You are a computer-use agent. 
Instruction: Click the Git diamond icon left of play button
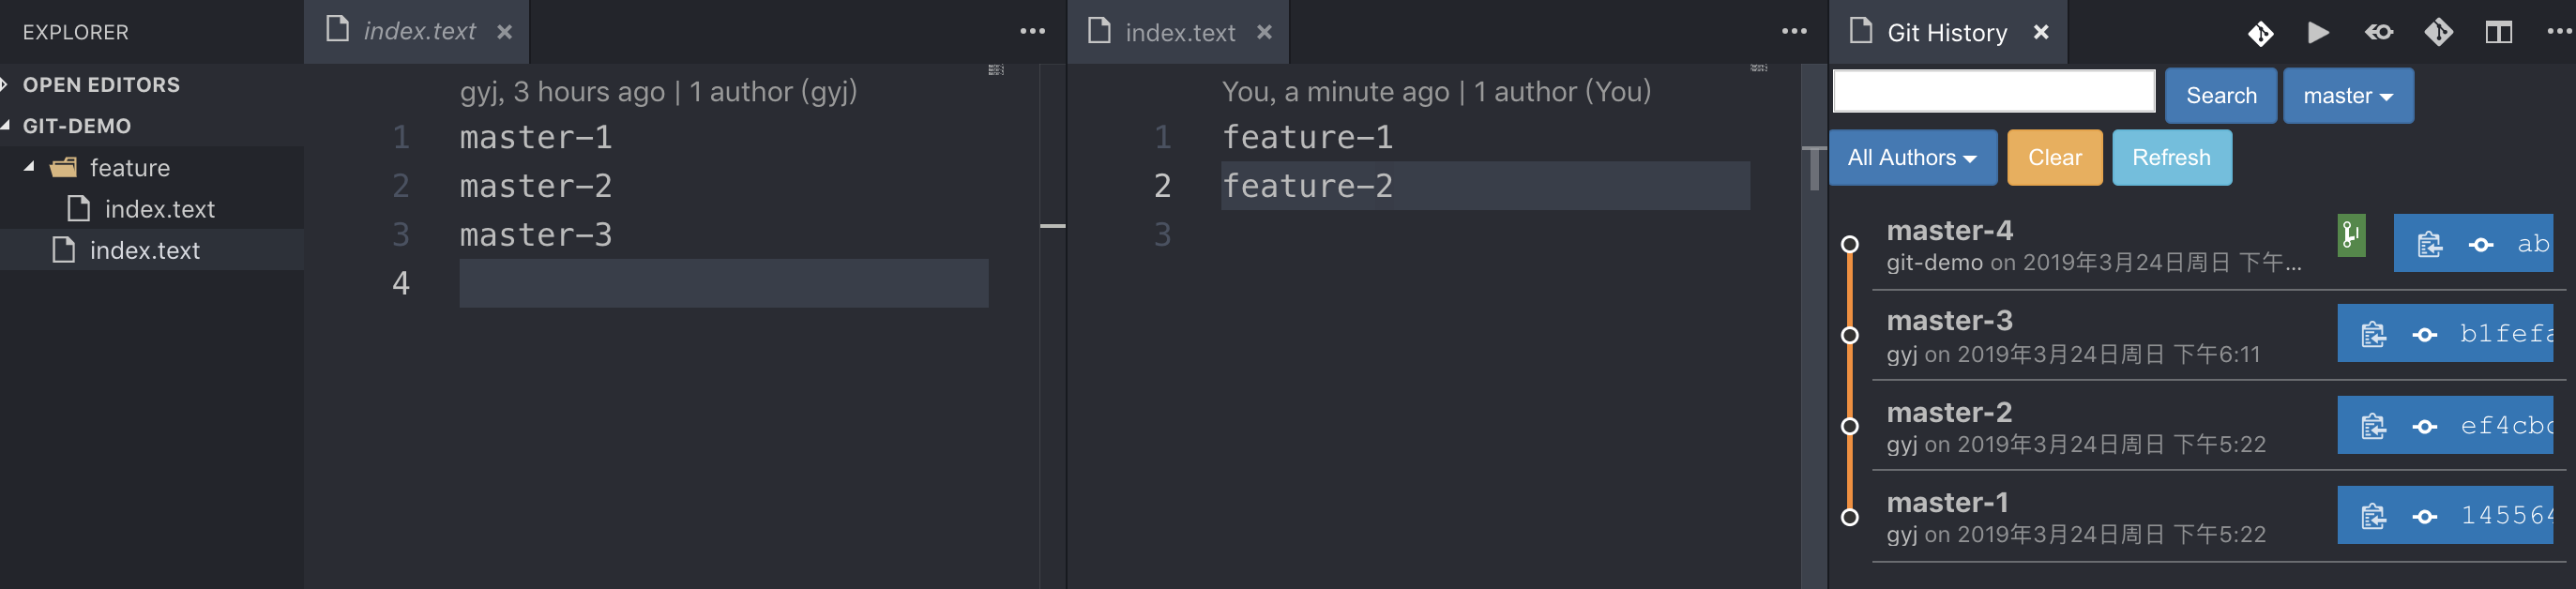(x=2260, y=34)
